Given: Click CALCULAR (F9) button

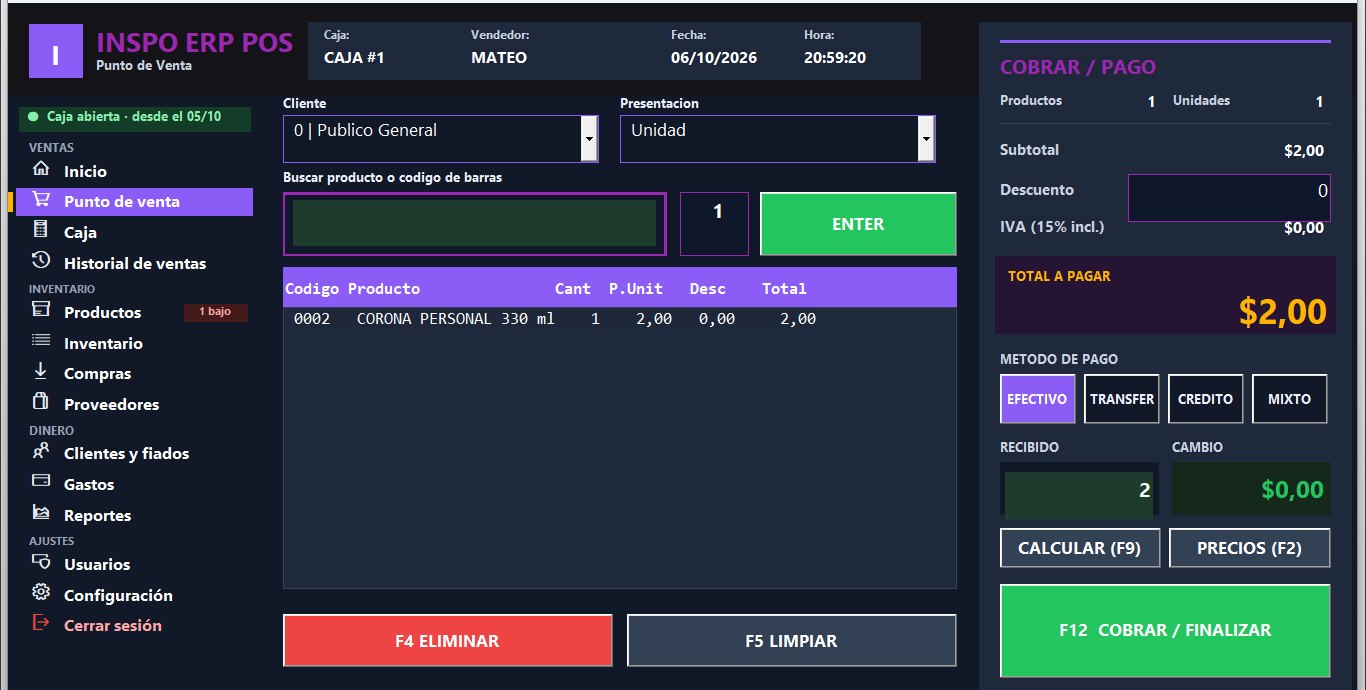Looking at the screenshot, I should [1080, 548].
